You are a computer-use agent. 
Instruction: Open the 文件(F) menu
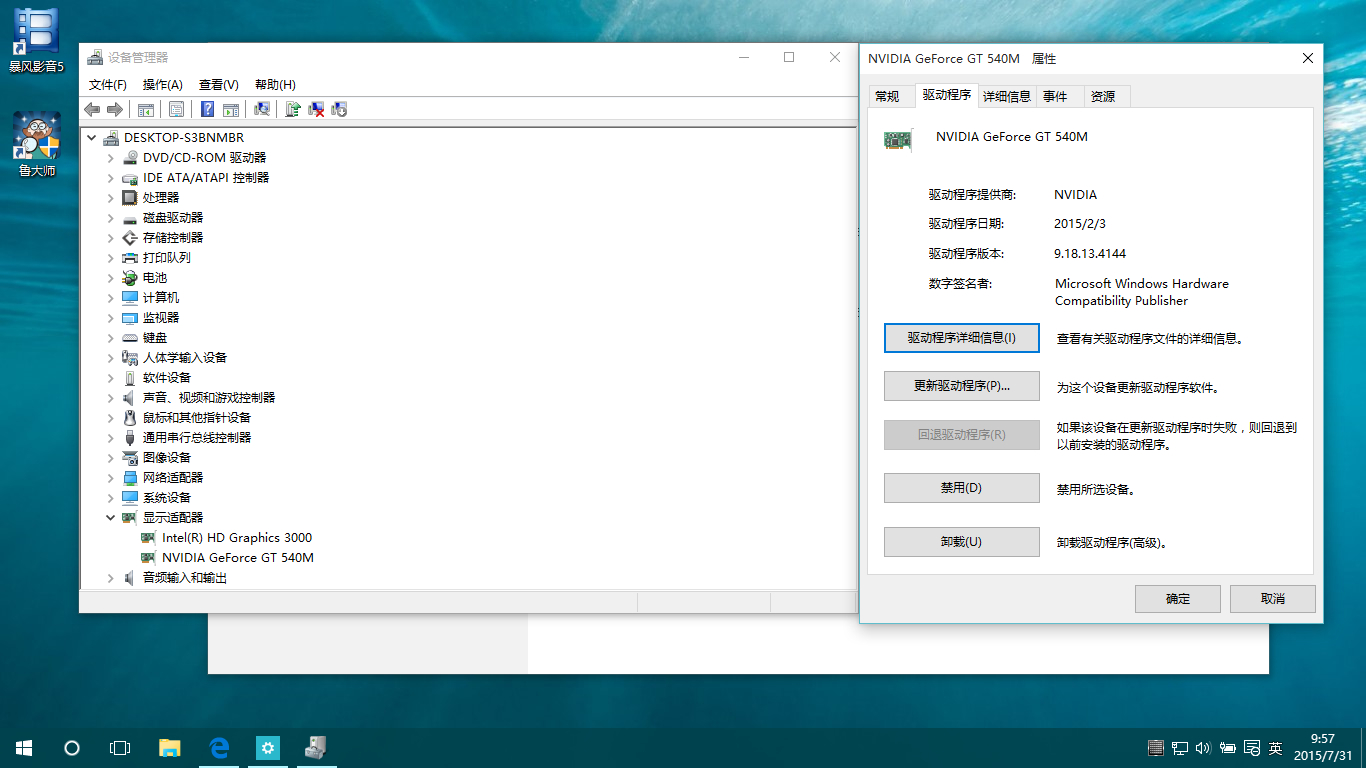(x=108, y=84)
